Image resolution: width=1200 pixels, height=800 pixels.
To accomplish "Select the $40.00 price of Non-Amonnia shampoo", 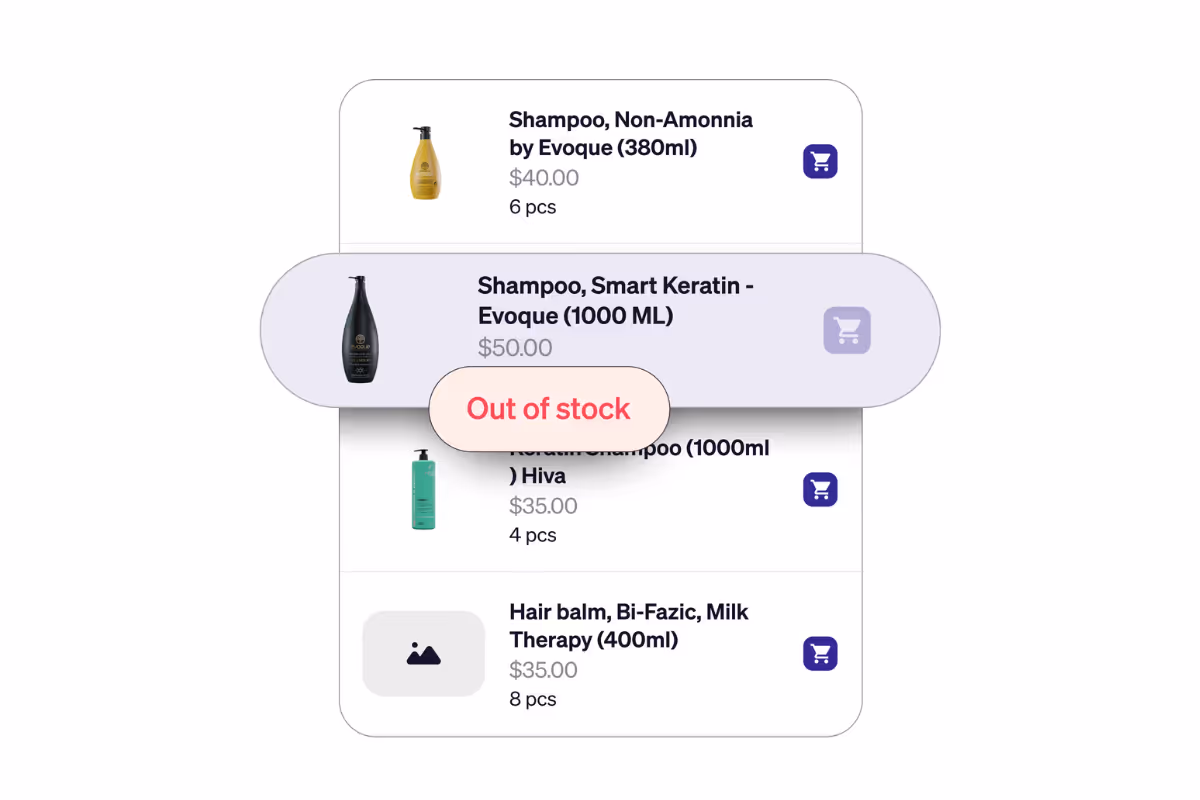I will (543, 177).
